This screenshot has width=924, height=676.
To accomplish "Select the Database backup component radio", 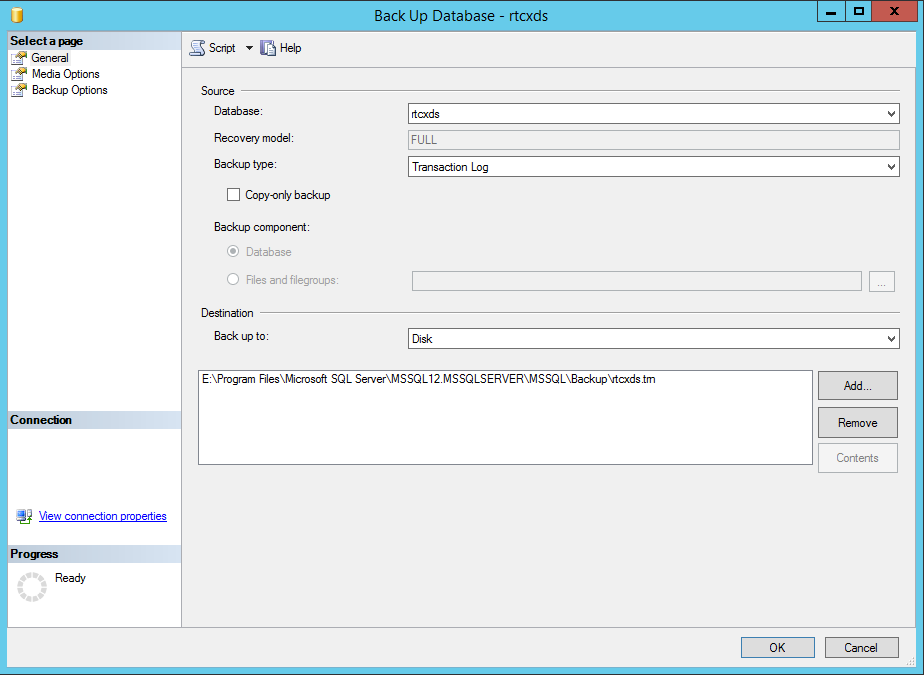I will (233, 252).
